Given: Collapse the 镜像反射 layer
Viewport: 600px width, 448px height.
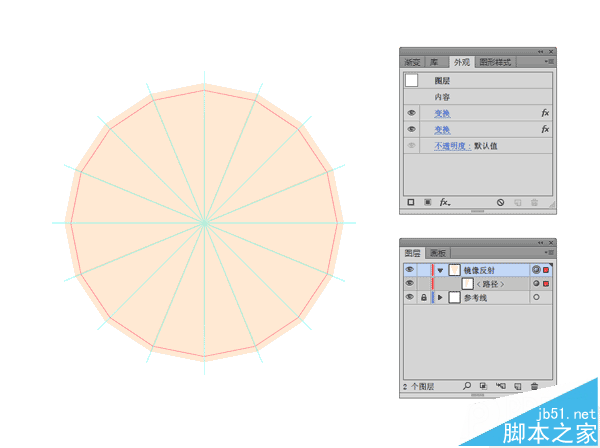Looking at the screenshot, I should tap(440, 270).
